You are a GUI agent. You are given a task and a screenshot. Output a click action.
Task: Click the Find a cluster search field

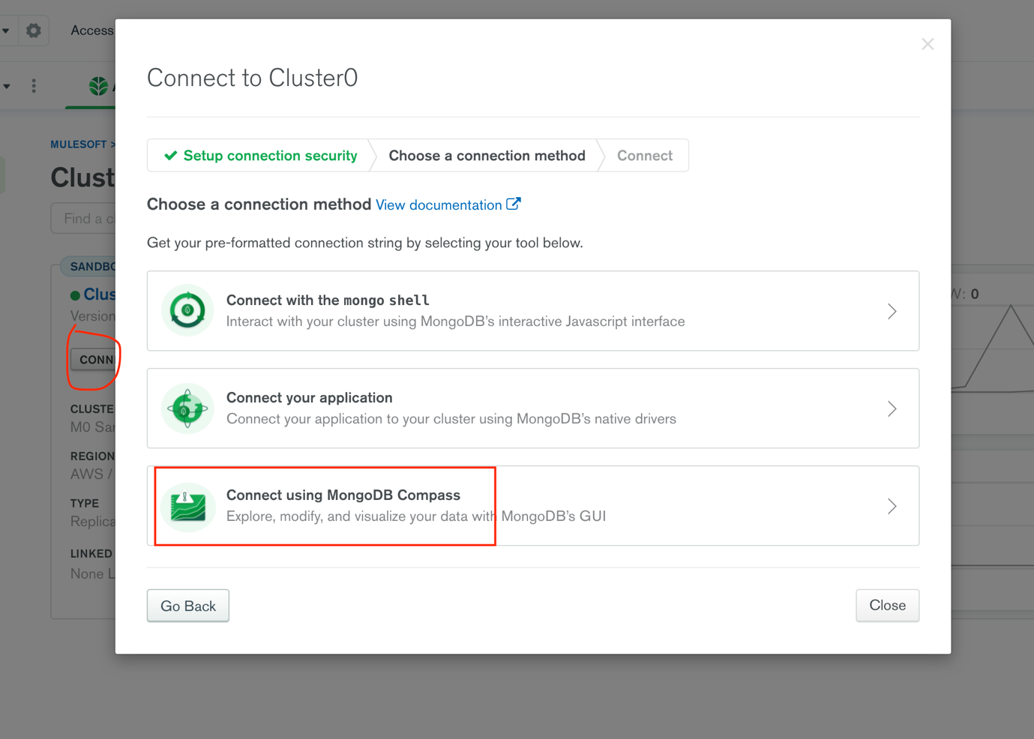[x=83, y=218]
